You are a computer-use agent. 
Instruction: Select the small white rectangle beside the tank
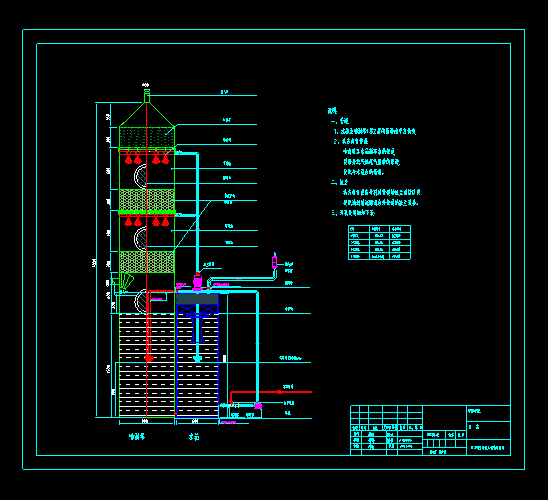coord(224,358)
